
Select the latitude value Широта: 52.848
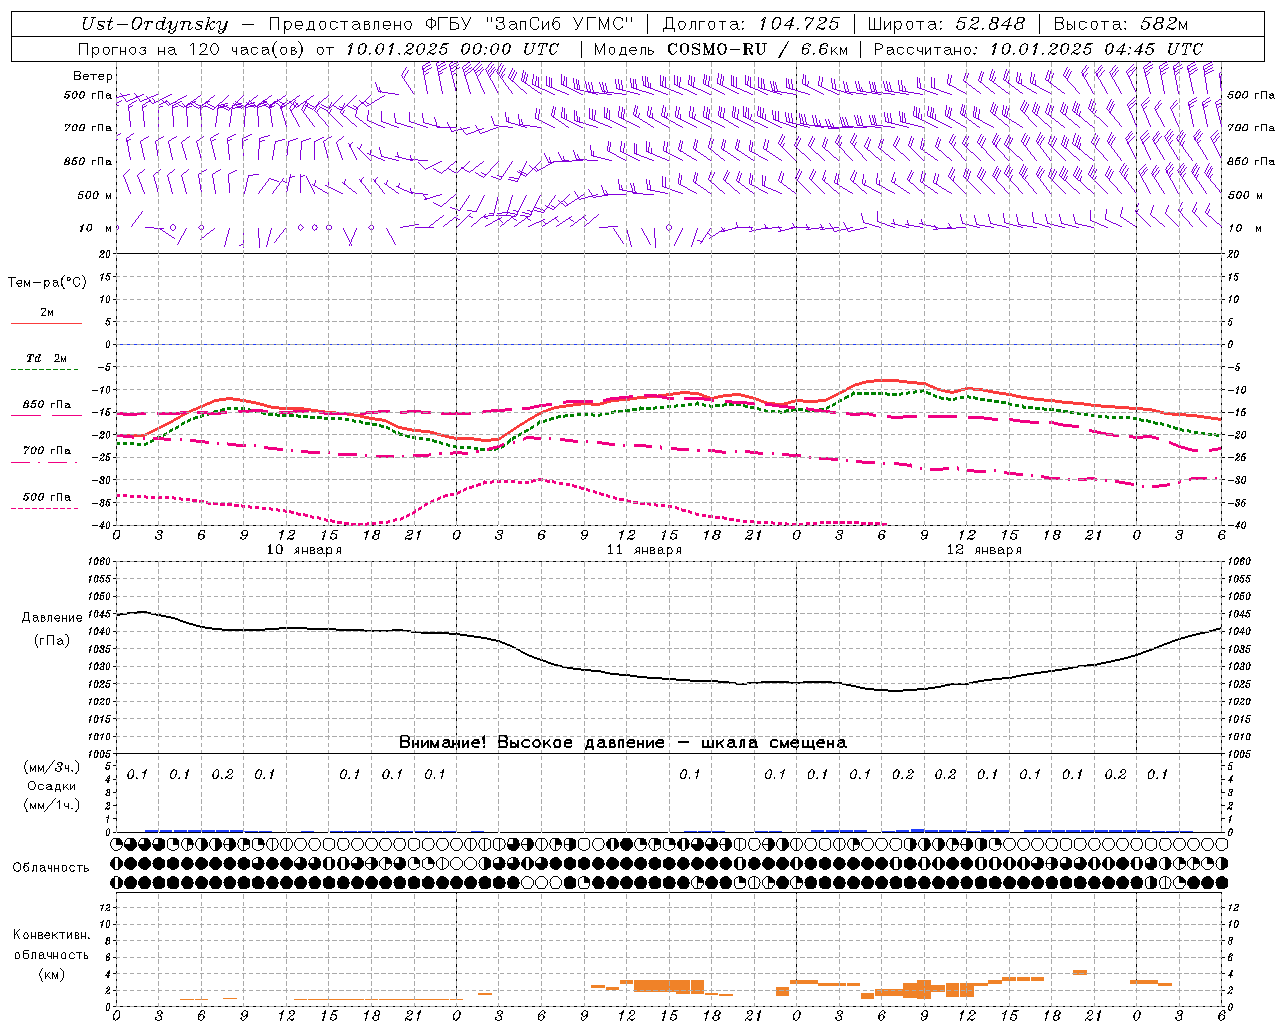point(945,25)
